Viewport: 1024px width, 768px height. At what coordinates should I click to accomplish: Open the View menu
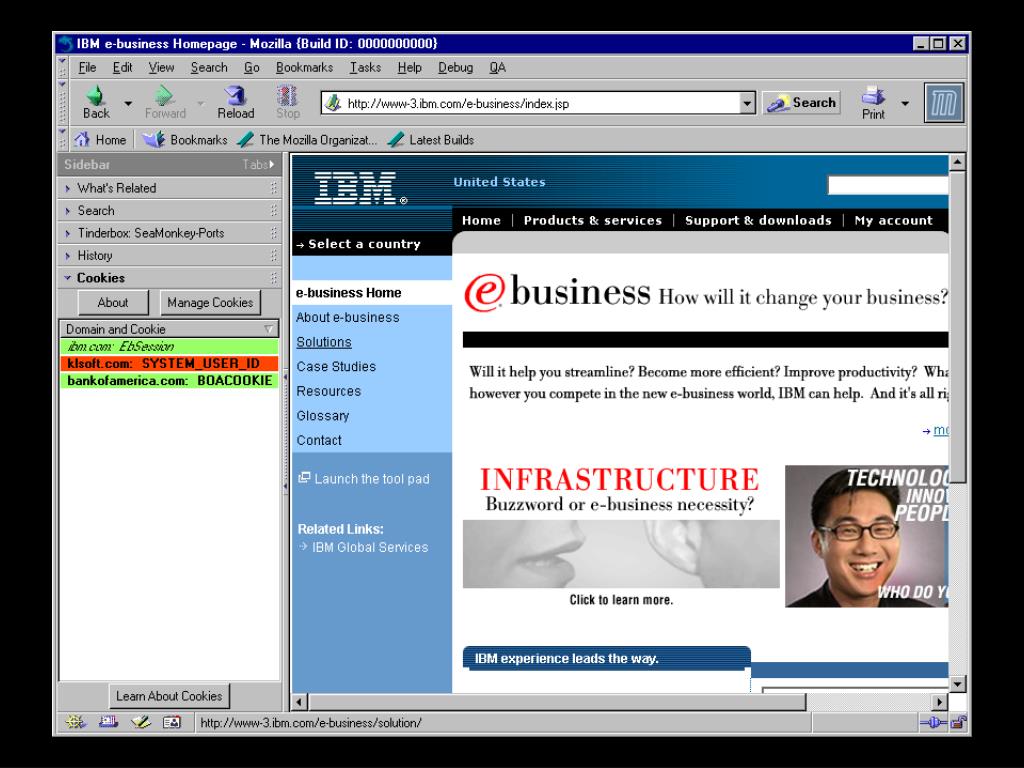click(161, 67)
